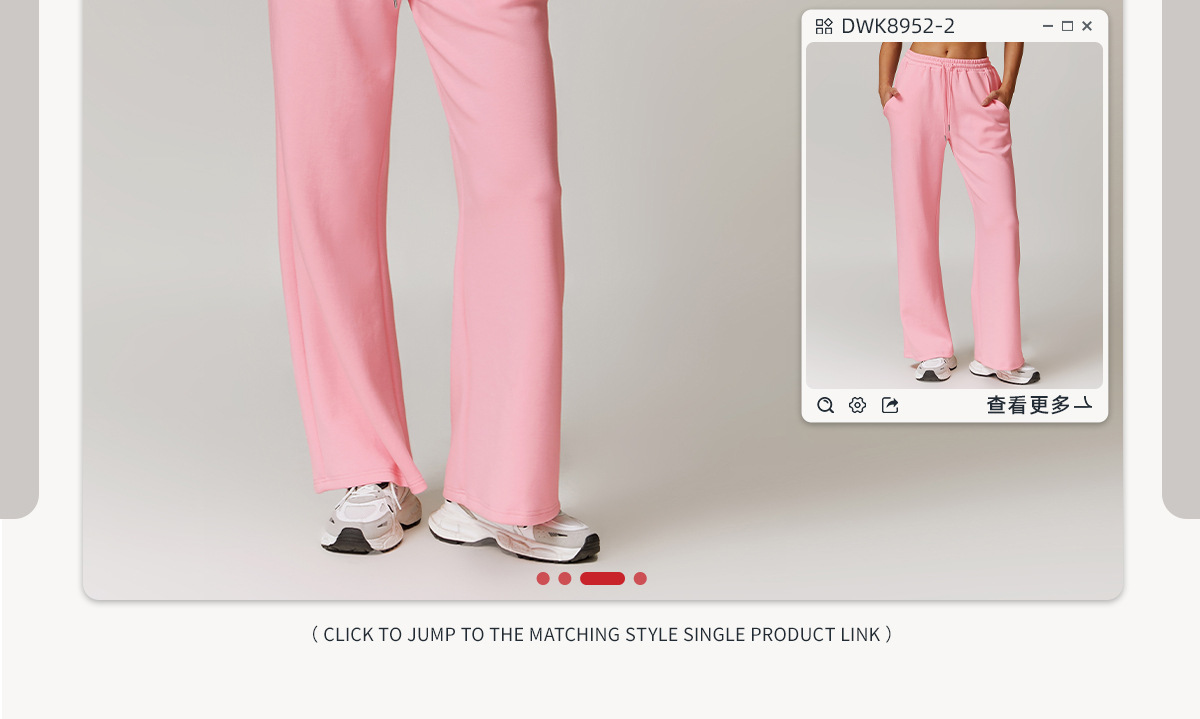Image resolution: width=1200 pixels, height=719 pixels.
Task: Open the 查看更多 view-more link
Action: pyautogui.click(x=1028, y=405)
